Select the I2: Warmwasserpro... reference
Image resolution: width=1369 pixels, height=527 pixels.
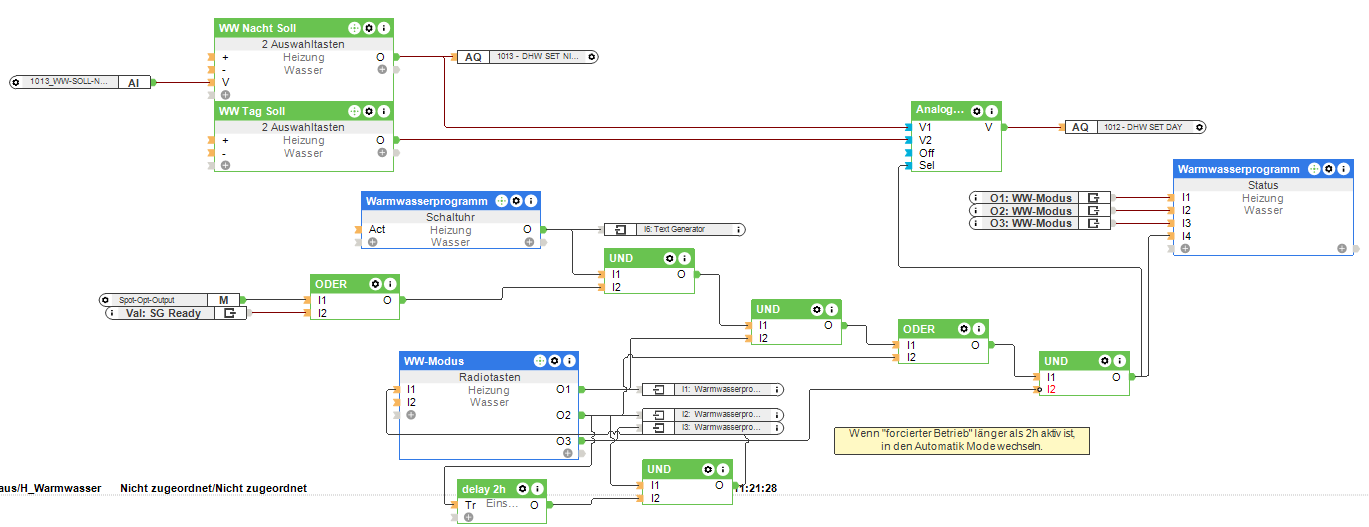[712, 414]
